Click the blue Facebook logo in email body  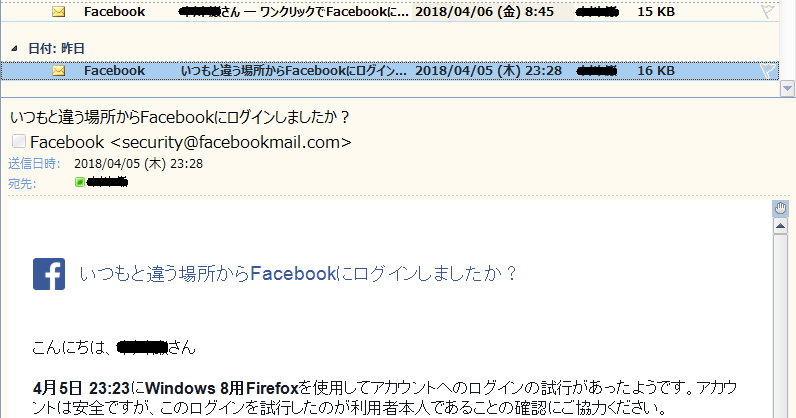coord(49,274)
